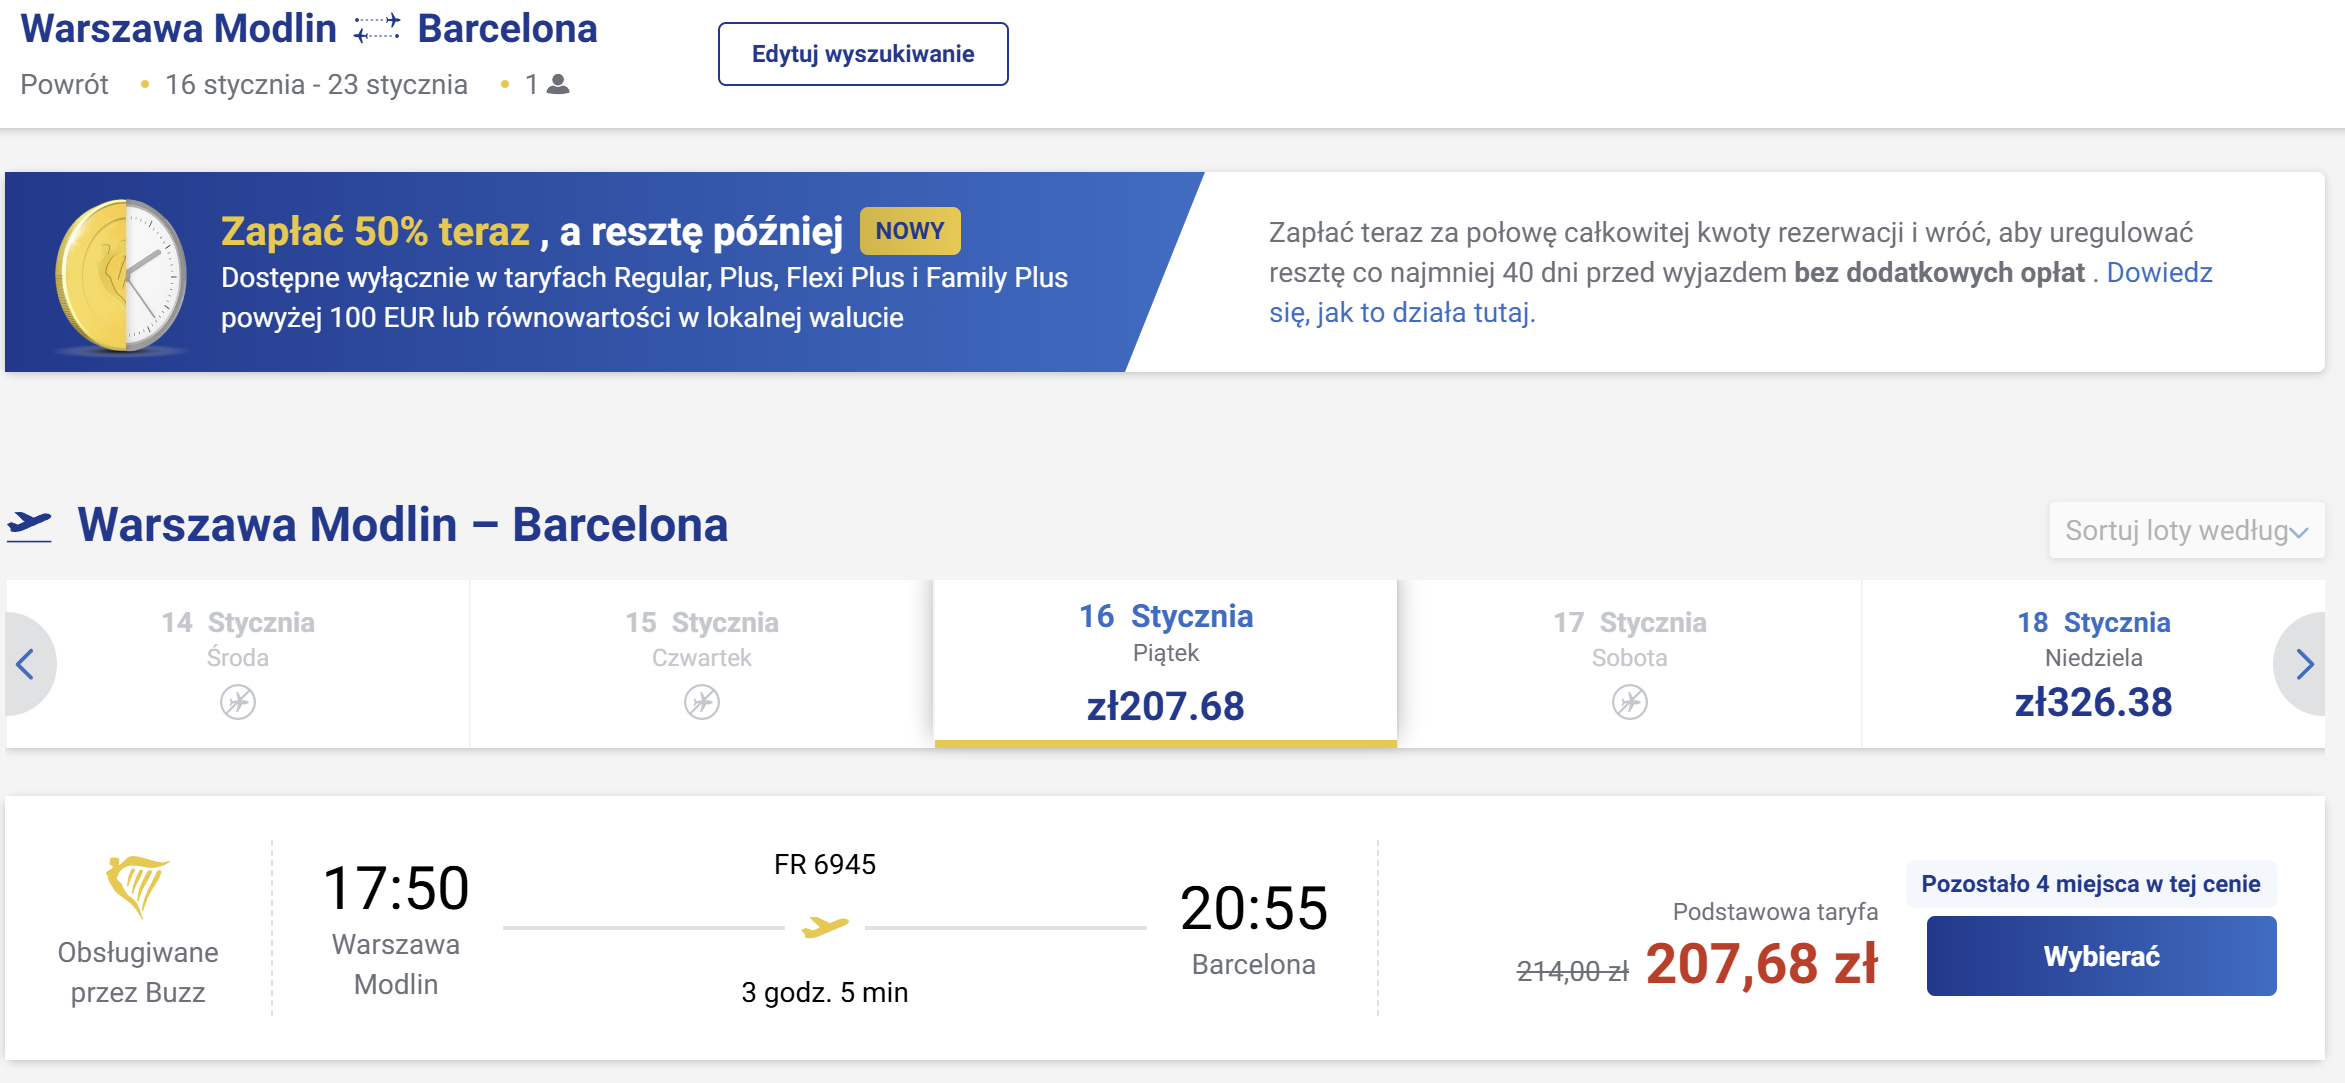Image resolution: width=2345 pixels, height=1083 pixels.
Task: Click the NOWY badge in banner
Action: pyautogui.click(x=910, y=231)
